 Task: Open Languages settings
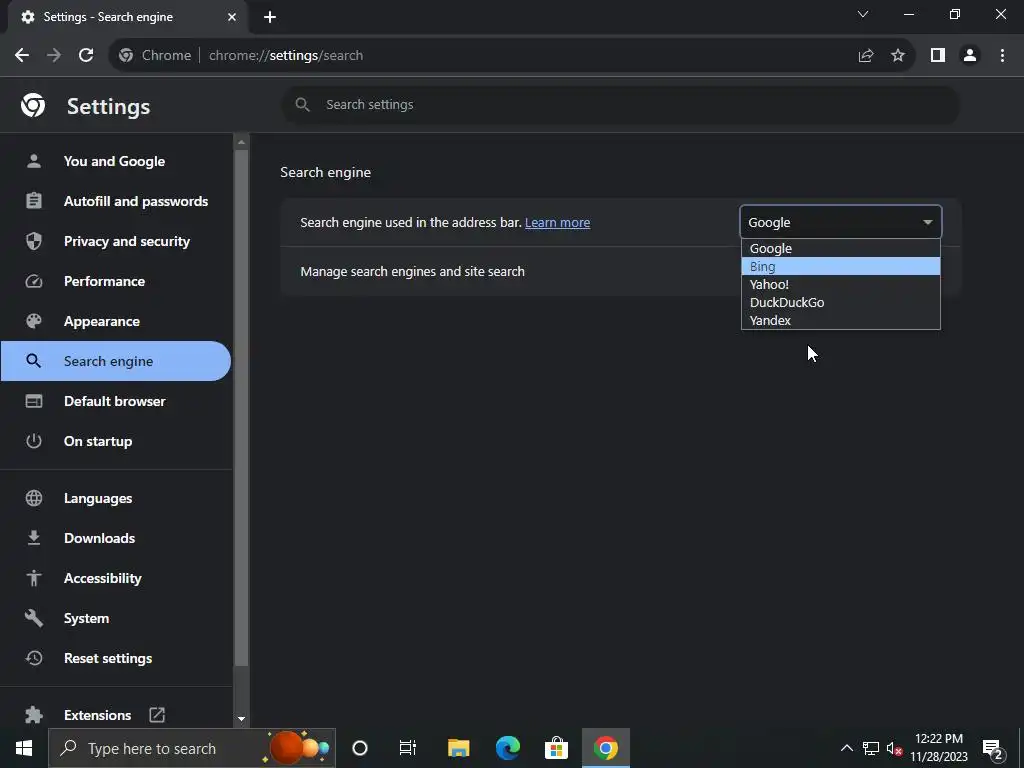pyautogui.click(x=116, y=498)
